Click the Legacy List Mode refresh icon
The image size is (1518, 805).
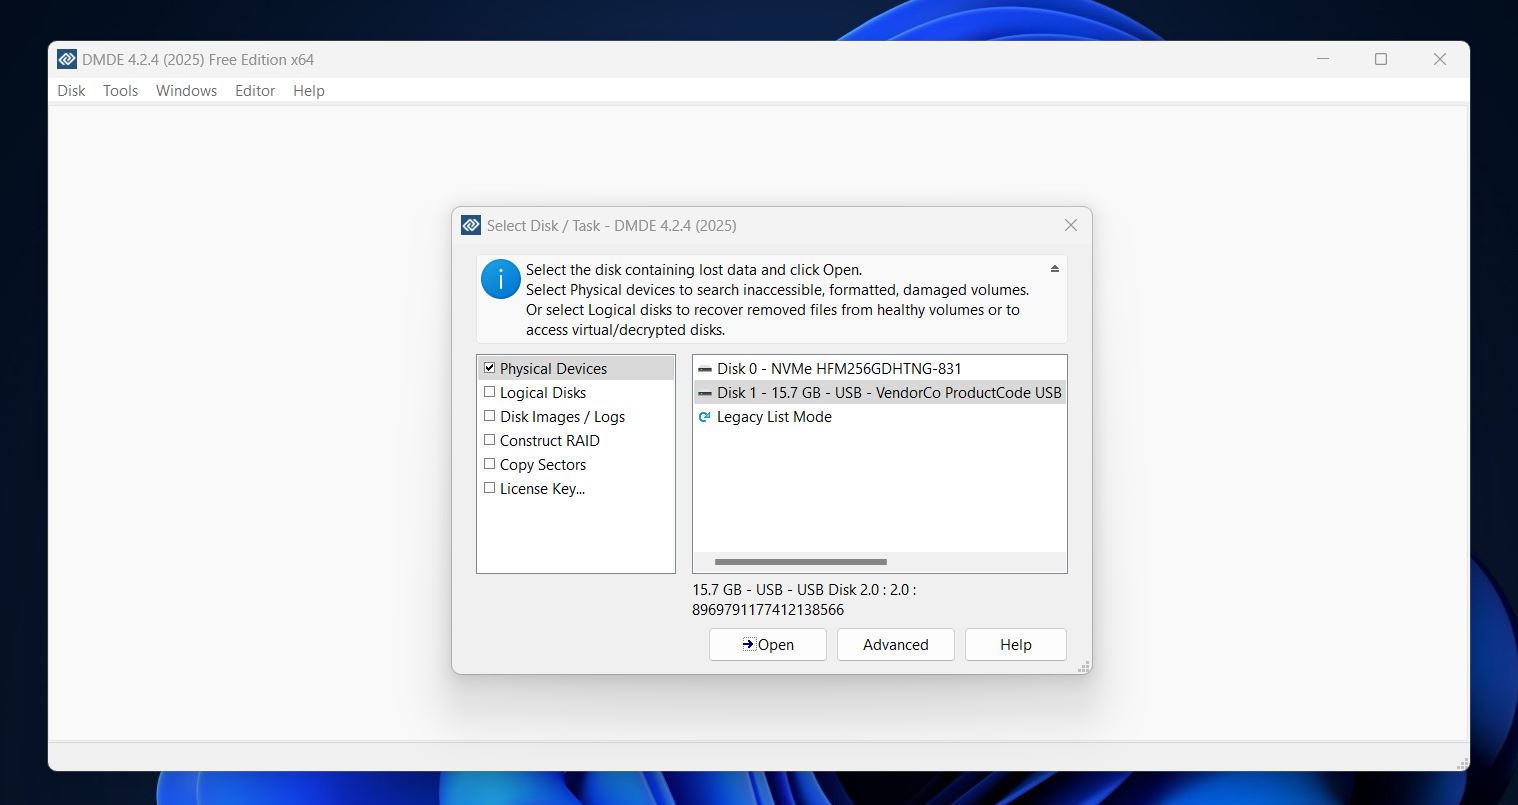(x=704, y=417)
